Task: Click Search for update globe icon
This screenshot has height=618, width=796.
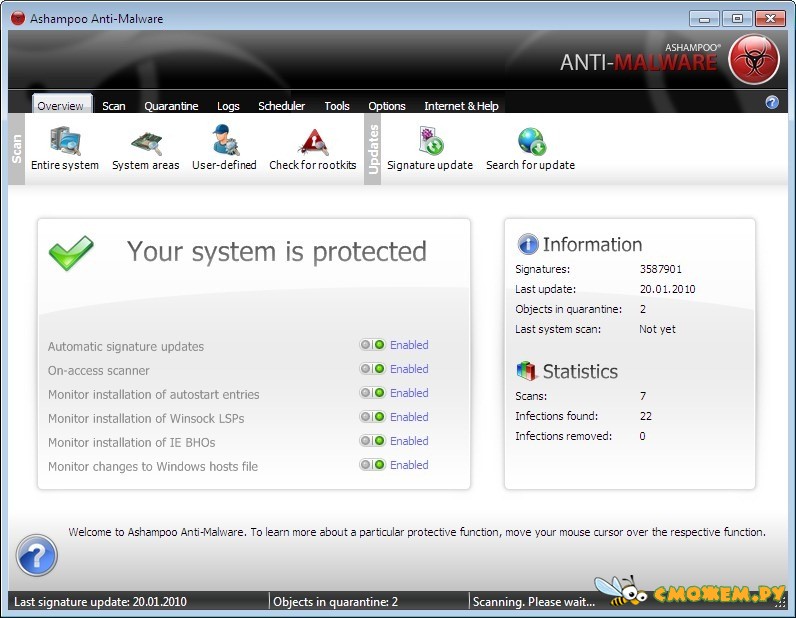Action: click(532, 141)
